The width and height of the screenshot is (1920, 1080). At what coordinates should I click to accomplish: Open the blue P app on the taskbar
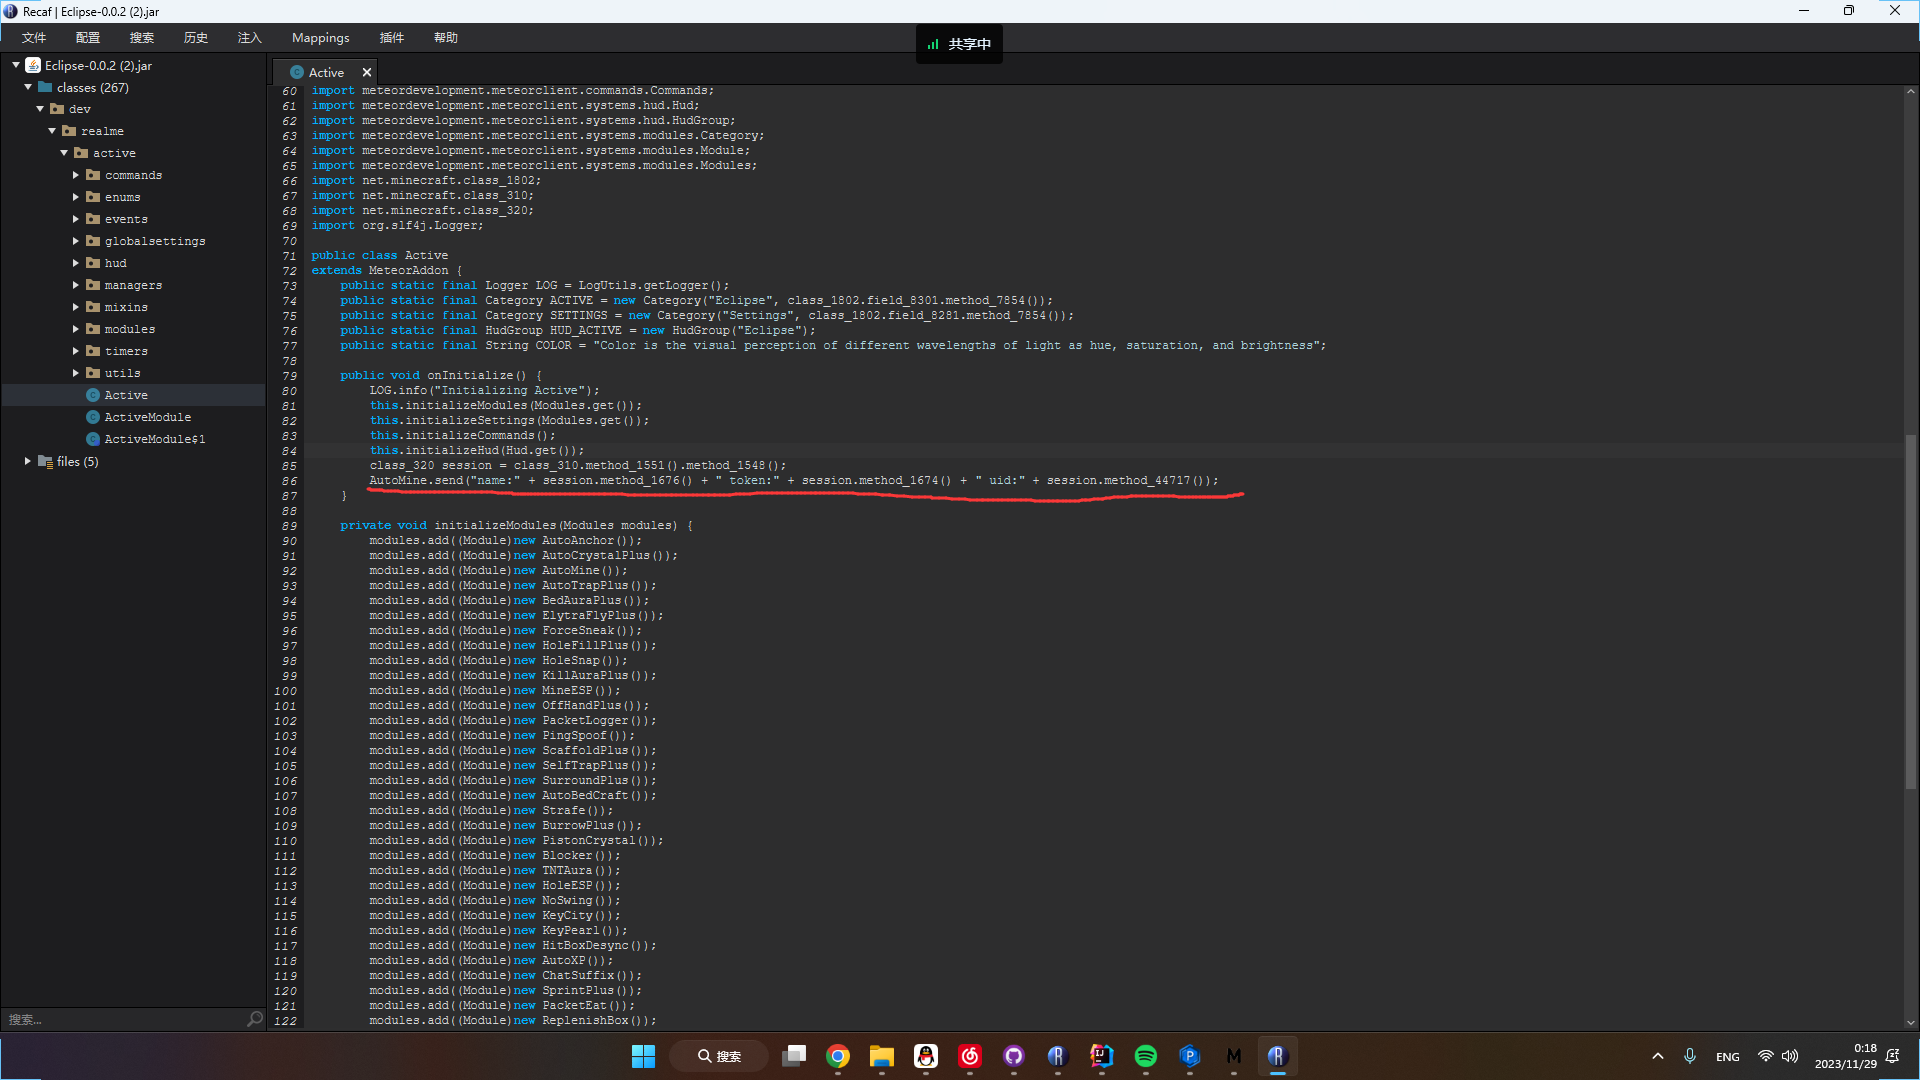pyautogui.click(x=1190, y=1056)
